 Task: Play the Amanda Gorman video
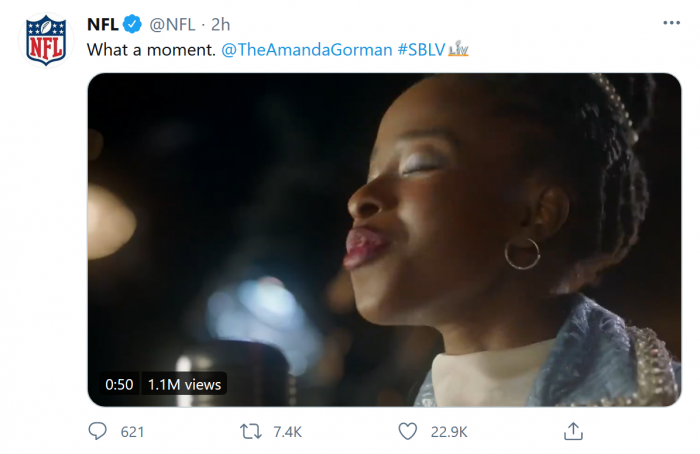point(384,240)
